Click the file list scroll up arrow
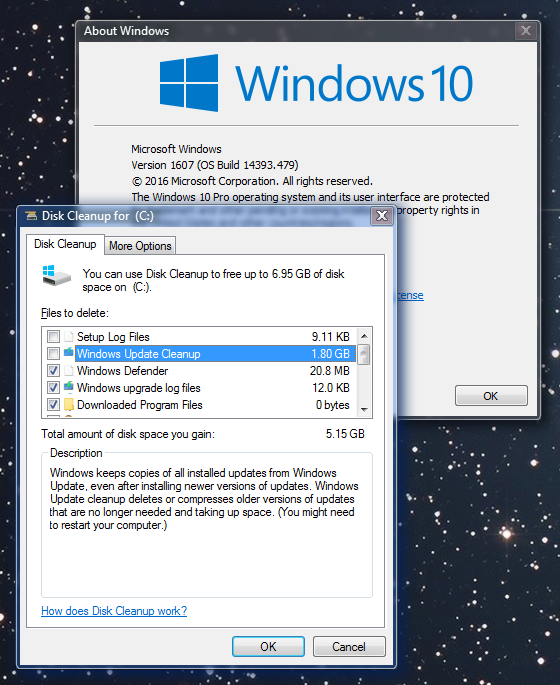The image size is (560, 685). tap(364, 336)
